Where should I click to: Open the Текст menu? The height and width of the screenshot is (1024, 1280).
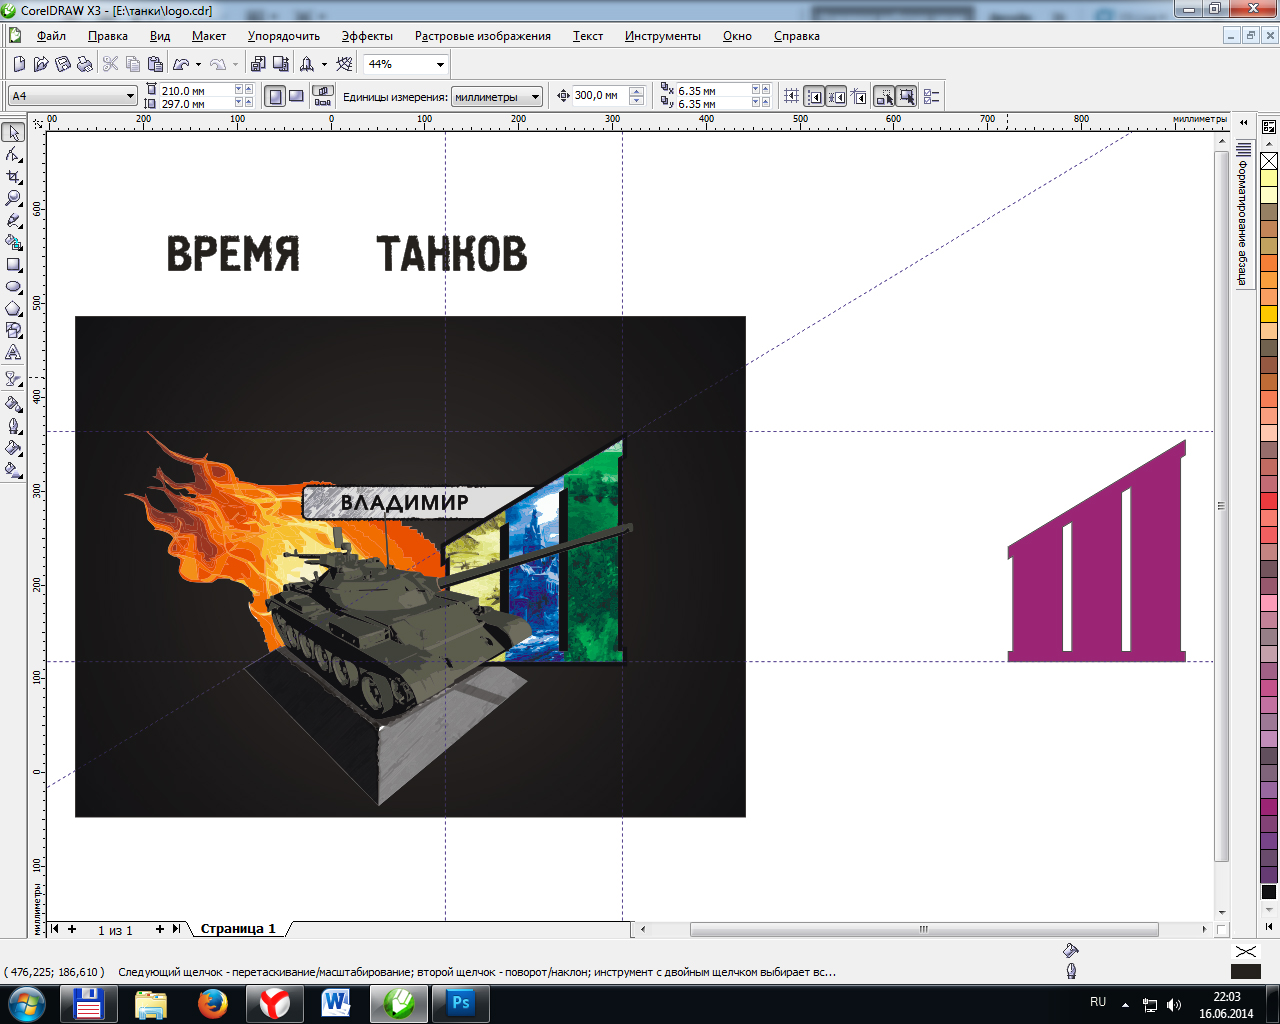tap(588, 36)
